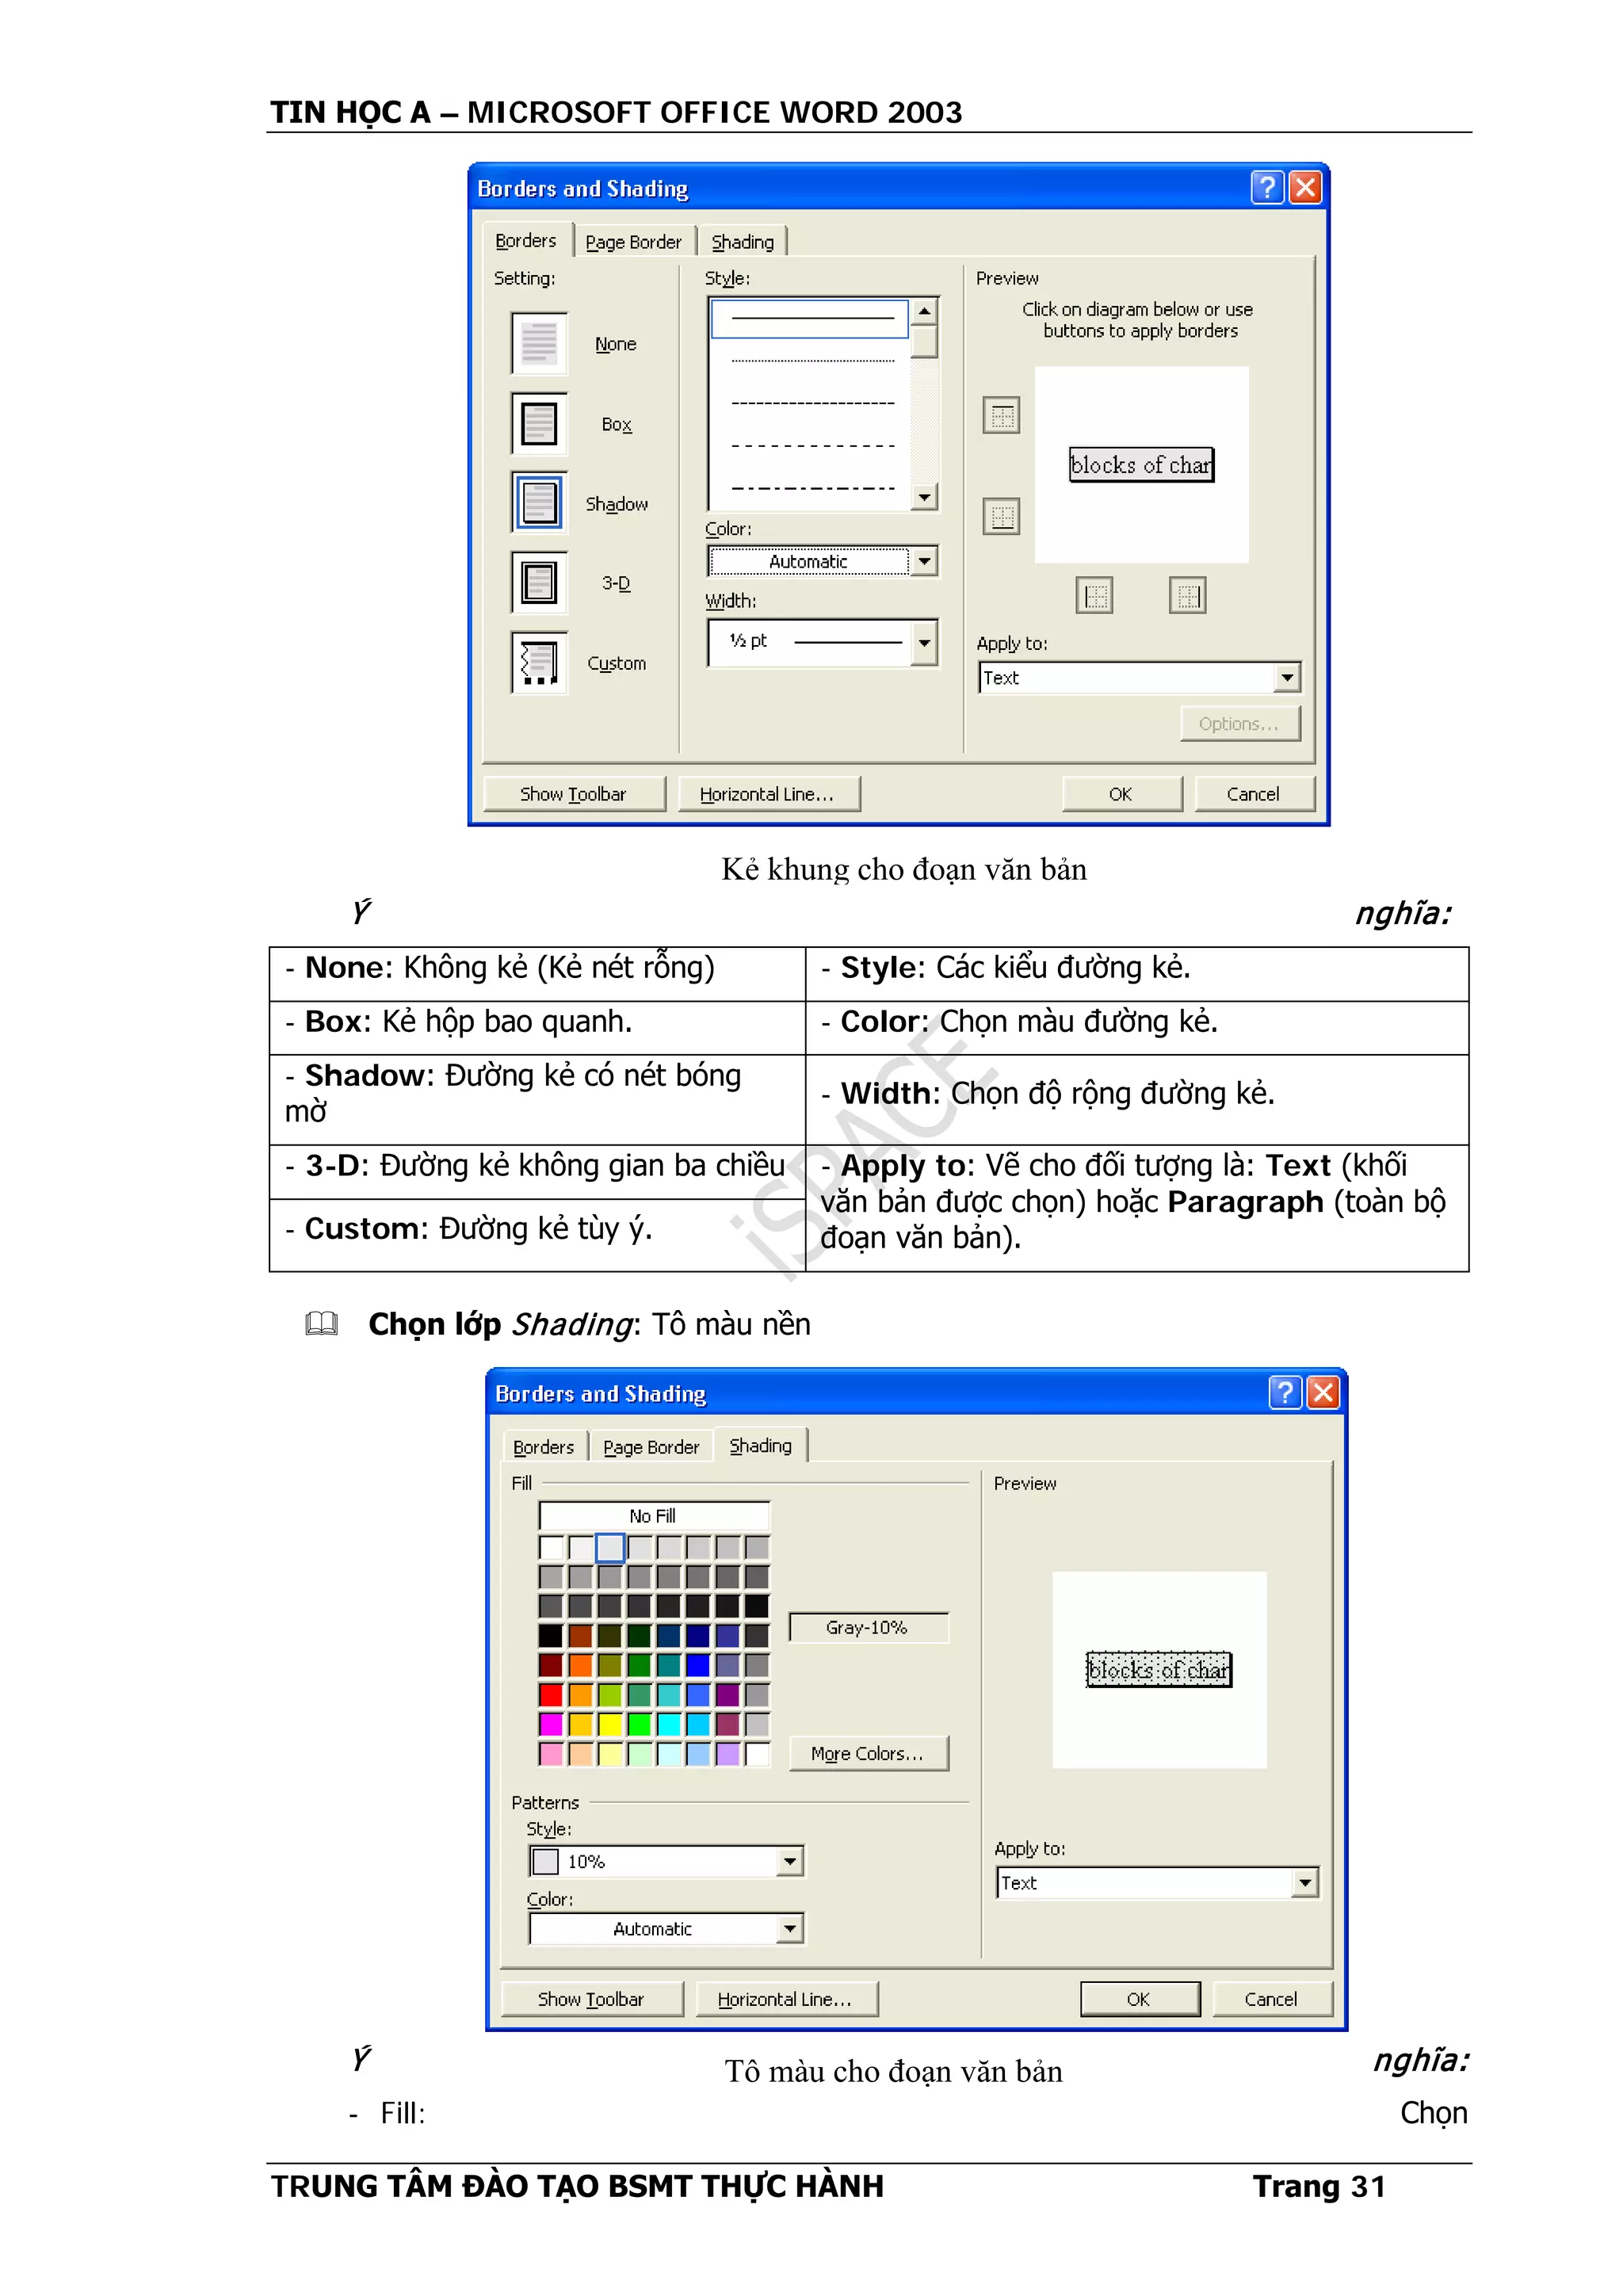The height and width of the screenshot is (2296, 1623).
Task: Pick the bright green fill swatch
Action: tap(639, 1723)
